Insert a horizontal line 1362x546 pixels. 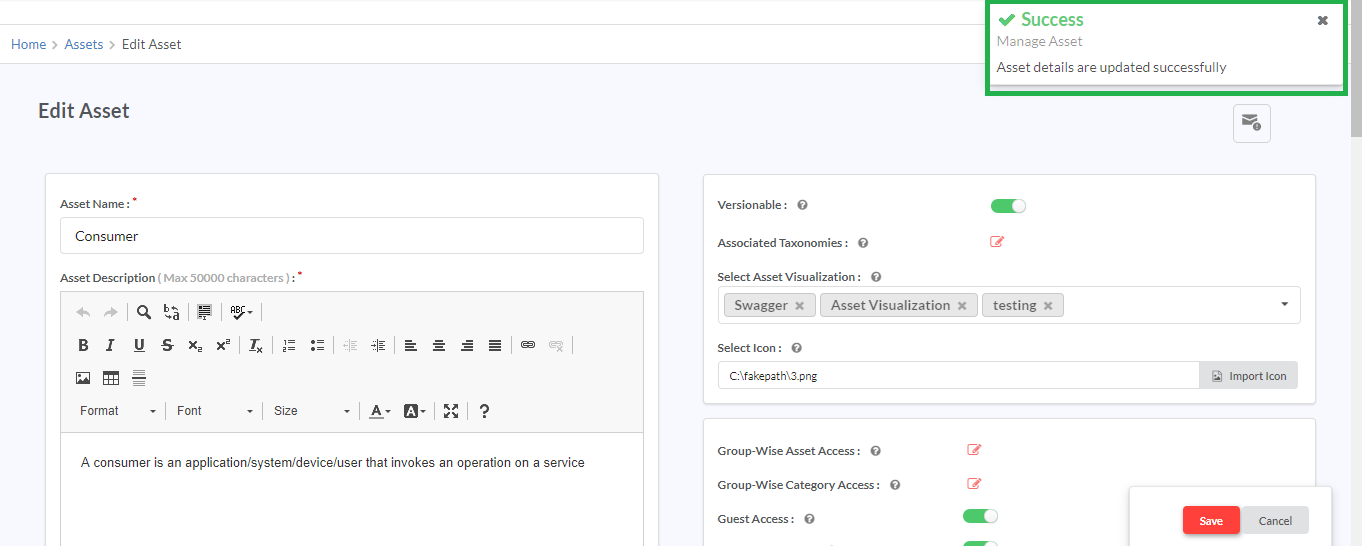click(139, 378)
